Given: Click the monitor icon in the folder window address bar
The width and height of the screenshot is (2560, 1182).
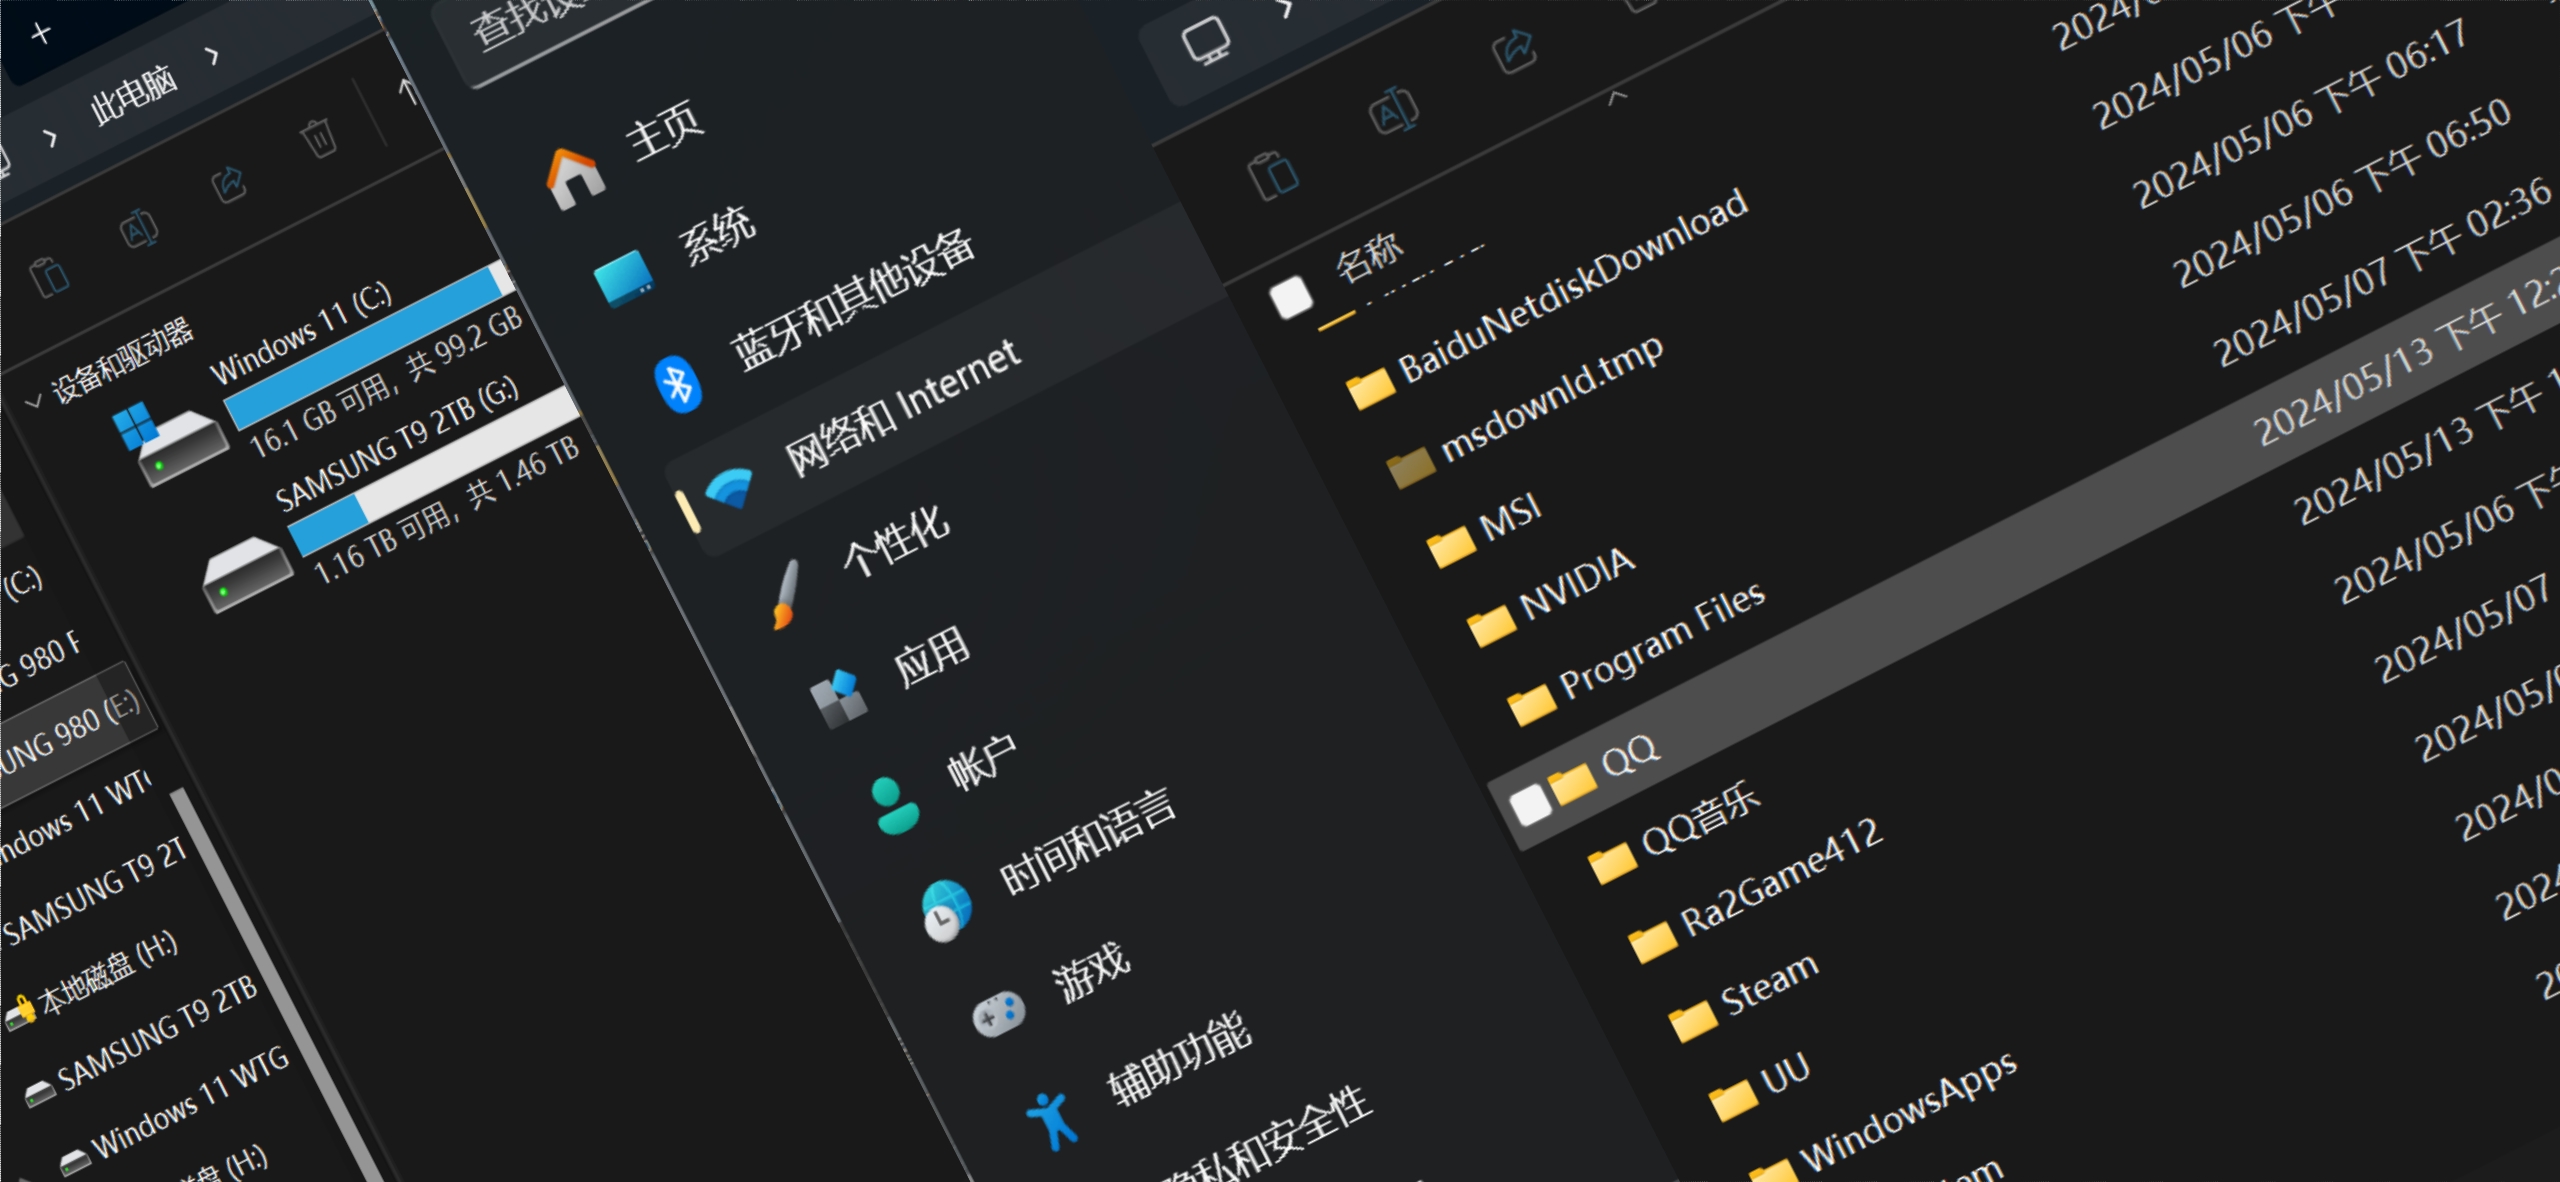Looking at the screenshot, I should pos(1206,42).
